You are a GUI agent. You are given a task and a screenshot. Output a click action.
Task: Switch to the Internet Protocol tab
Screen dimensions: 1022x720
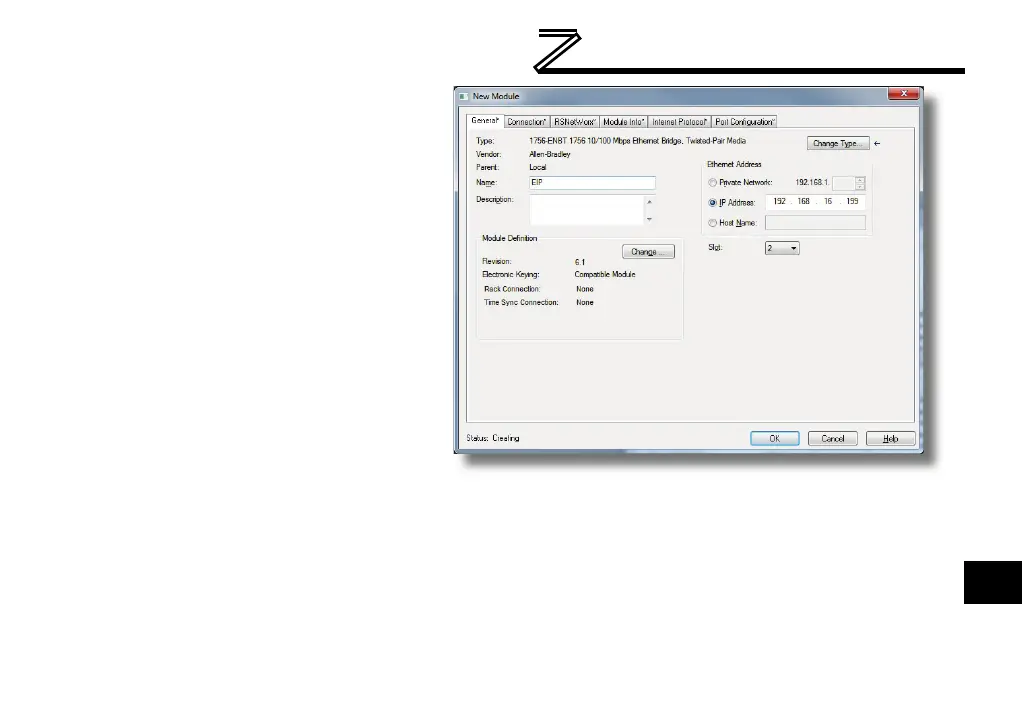pyautogui.click(x=679, y=122)
